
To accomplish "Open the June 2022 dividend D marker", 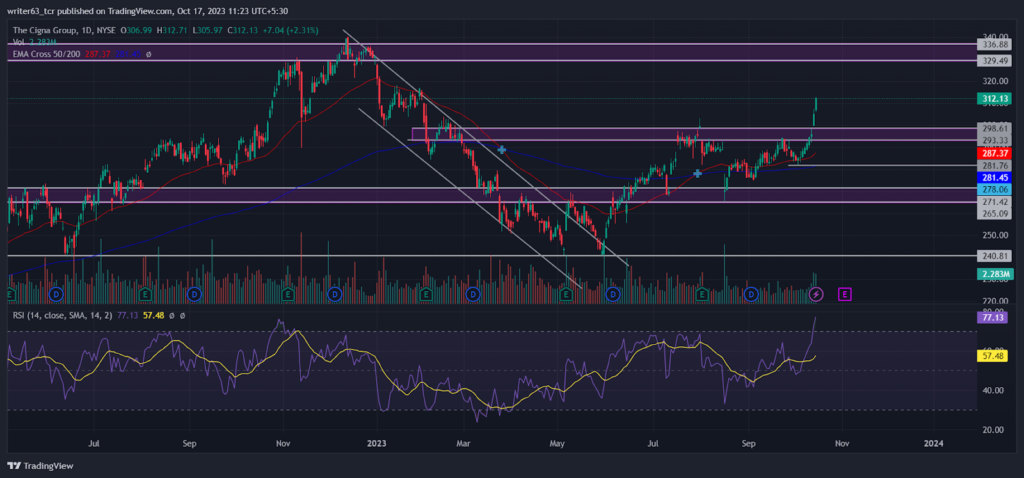I will pos(56,295).
